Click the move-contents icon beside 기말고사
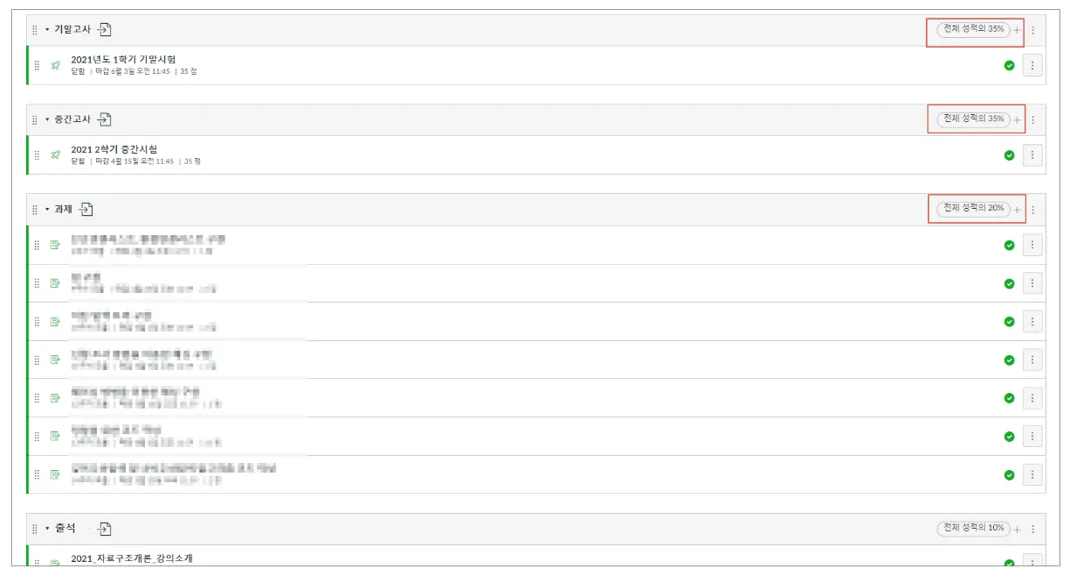 [104, 30]
